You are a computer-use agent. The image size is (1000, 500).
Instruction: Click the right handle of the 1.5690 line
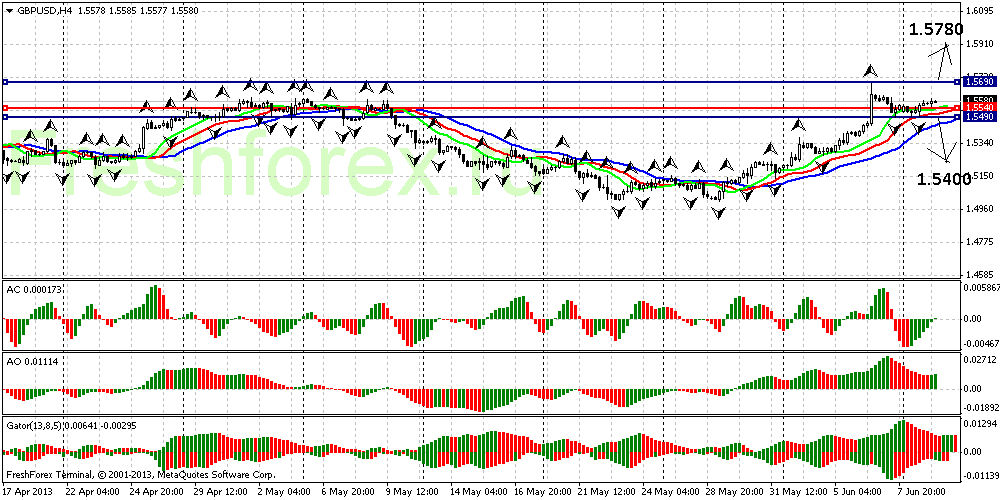tap(957, 81)
